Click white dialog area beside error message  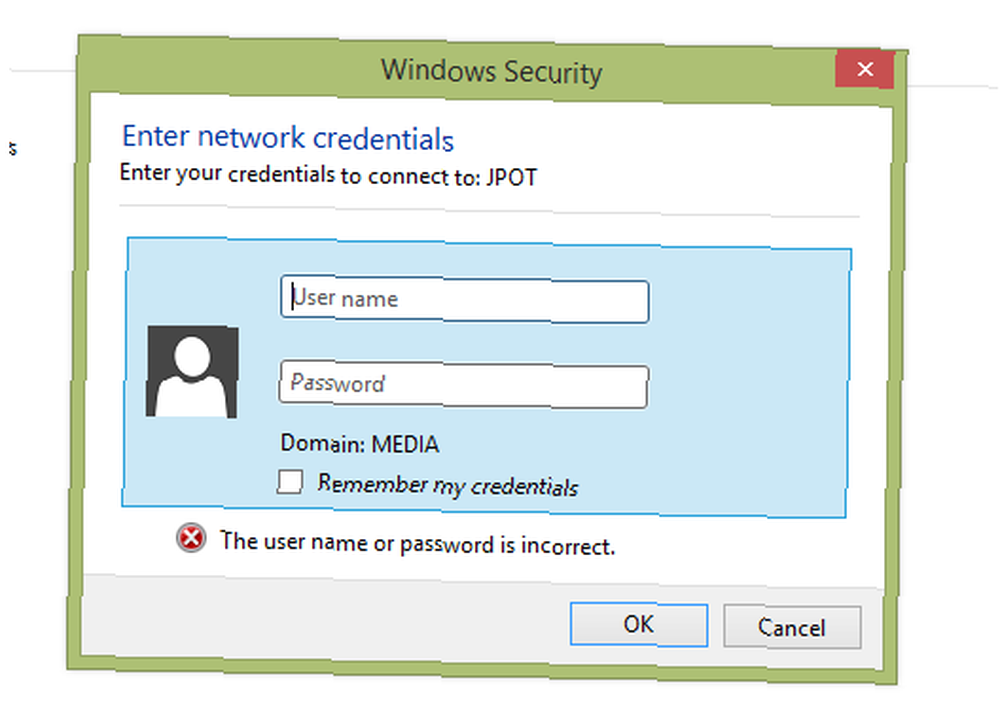tap(746, 548)
